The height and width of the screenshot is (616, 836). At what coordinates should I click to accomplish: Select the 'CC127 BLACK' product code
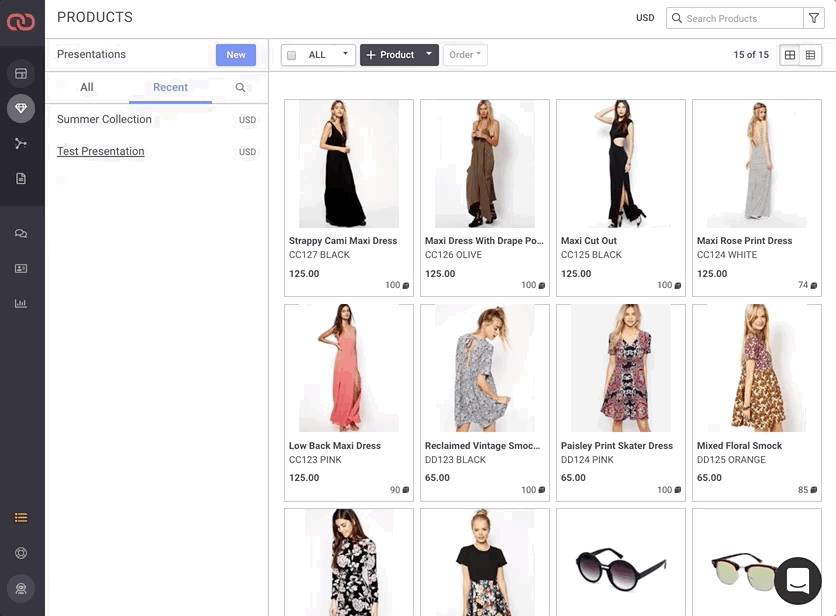click(319, 255)
